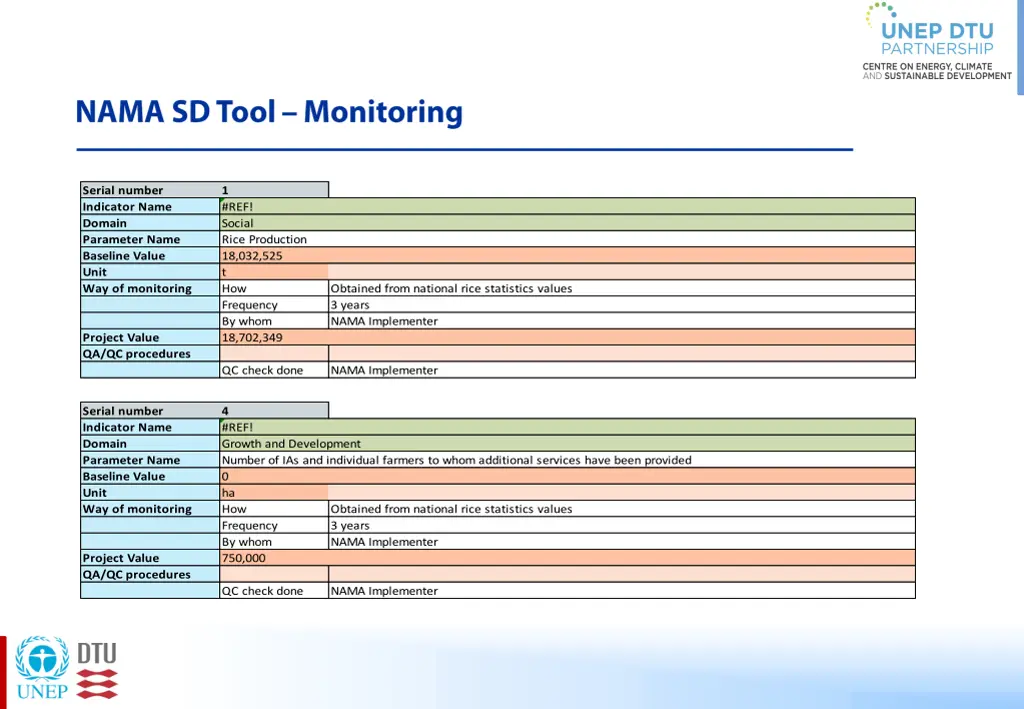Click the UNEP DTU Partnership logo
Image resolution: width=1024 pixels, height=709 pixels.
coord(937,42)
